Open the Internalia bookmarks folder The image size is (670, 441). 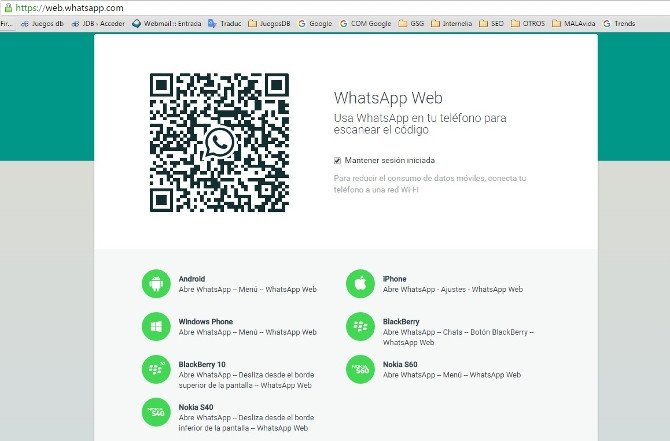point(452,24)
